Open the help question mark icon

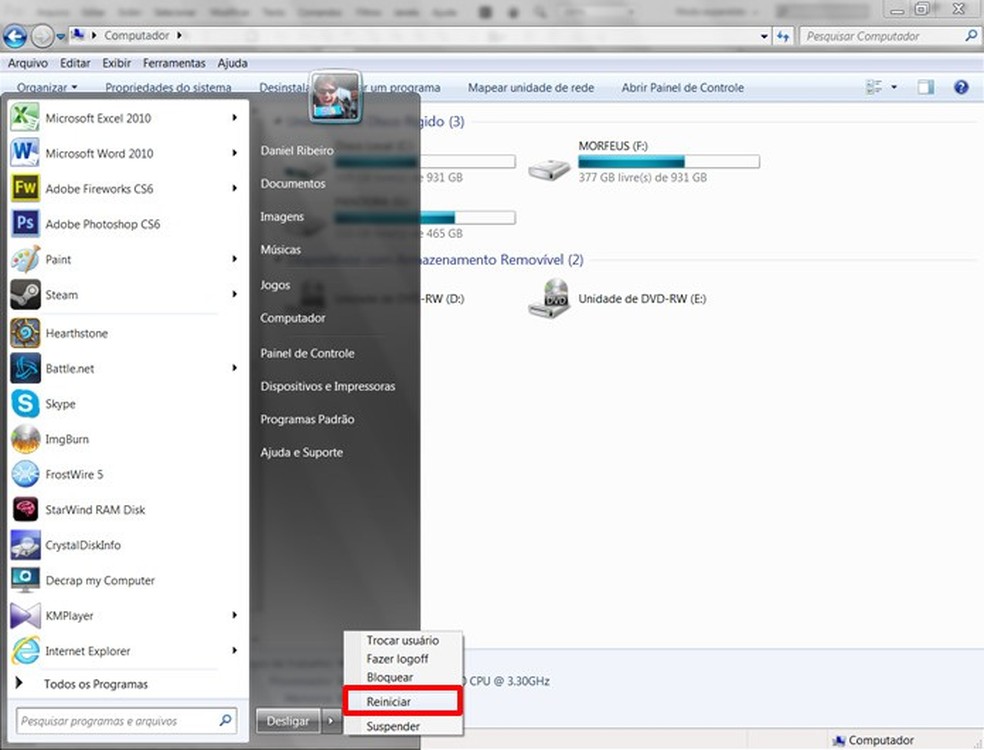[961, 87]
